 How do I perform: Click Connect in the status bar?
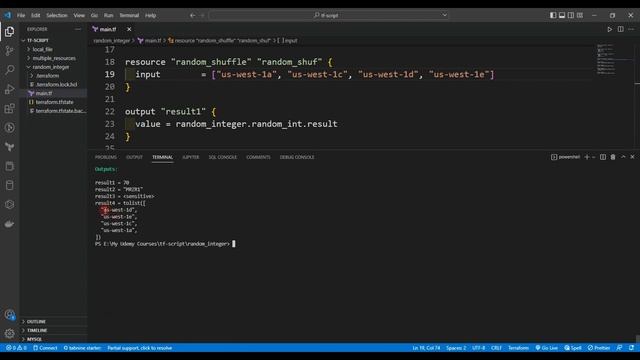(45, 348)
